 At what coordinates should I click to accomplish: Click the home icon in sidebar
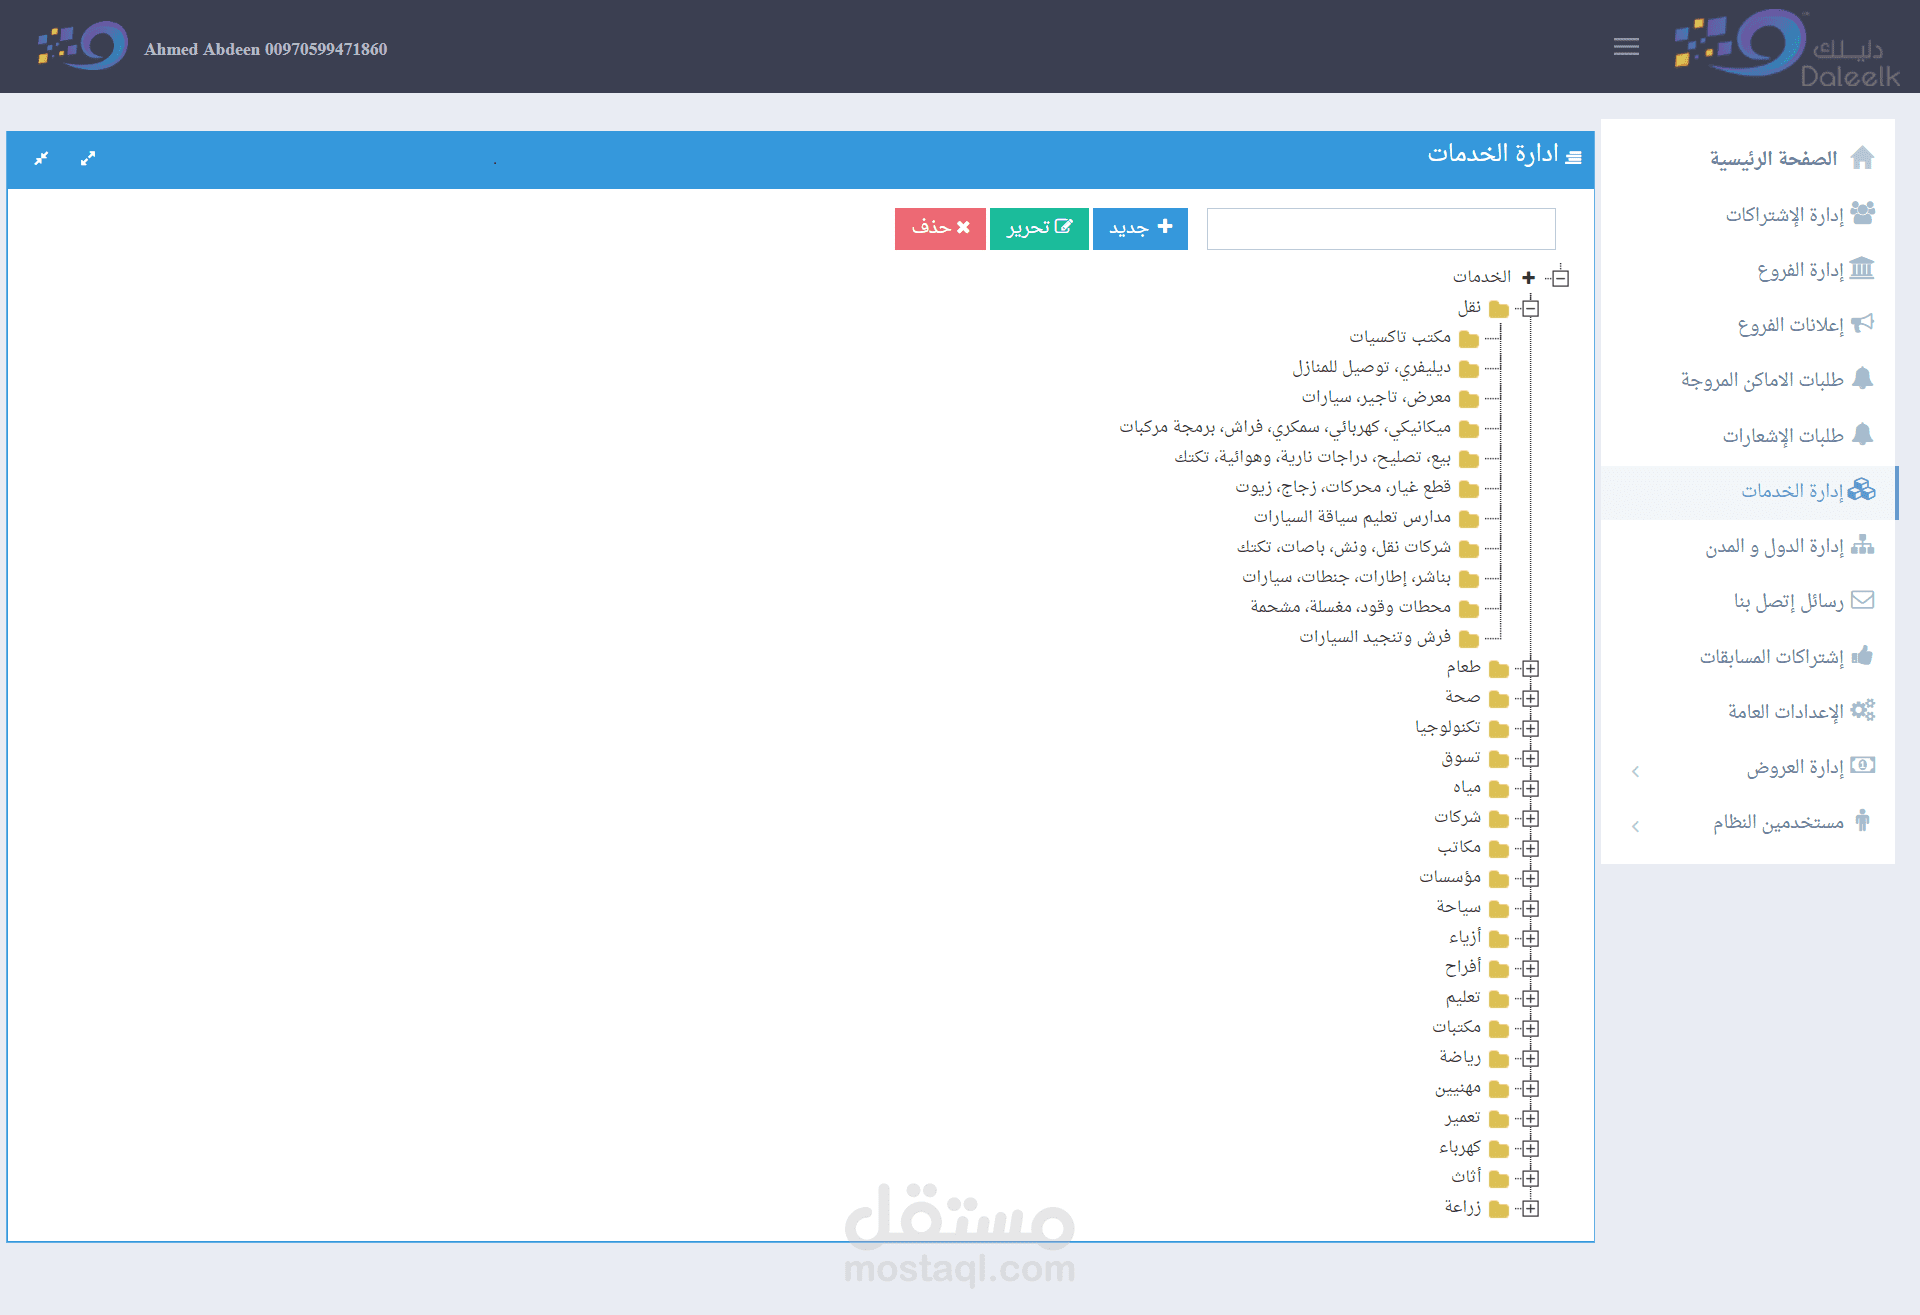(x=1862, y=158)
